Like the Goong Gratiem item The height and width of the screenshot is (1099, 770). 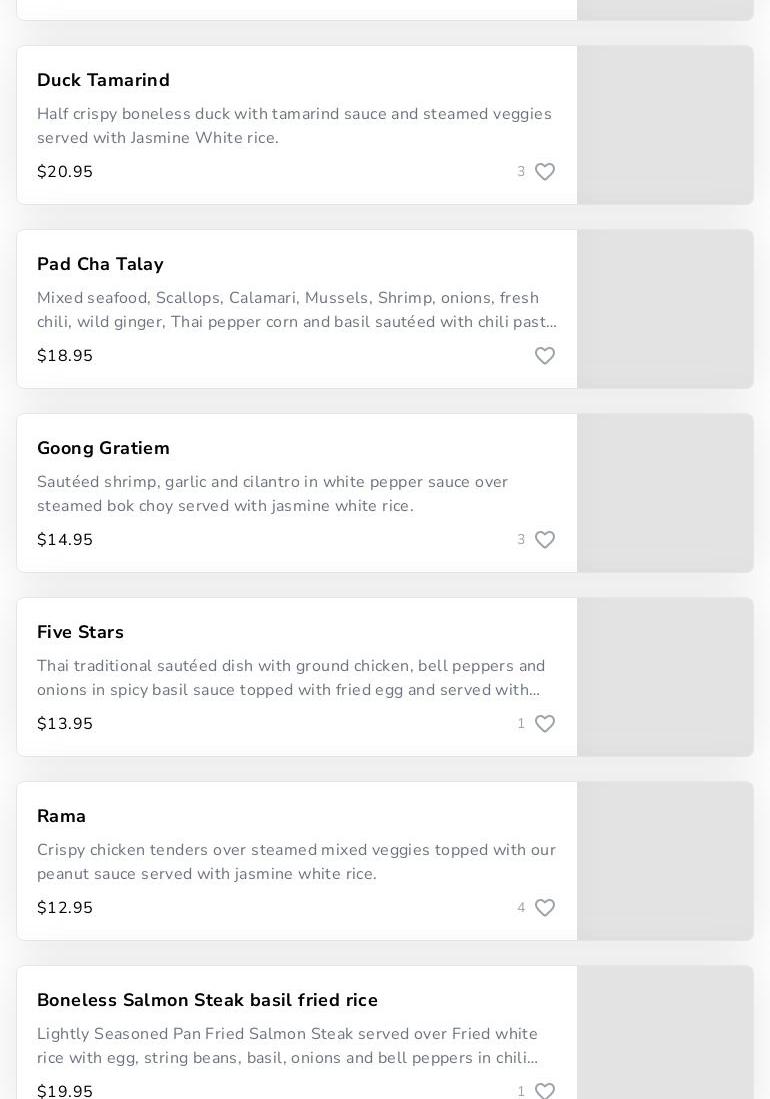pos(545,540)
